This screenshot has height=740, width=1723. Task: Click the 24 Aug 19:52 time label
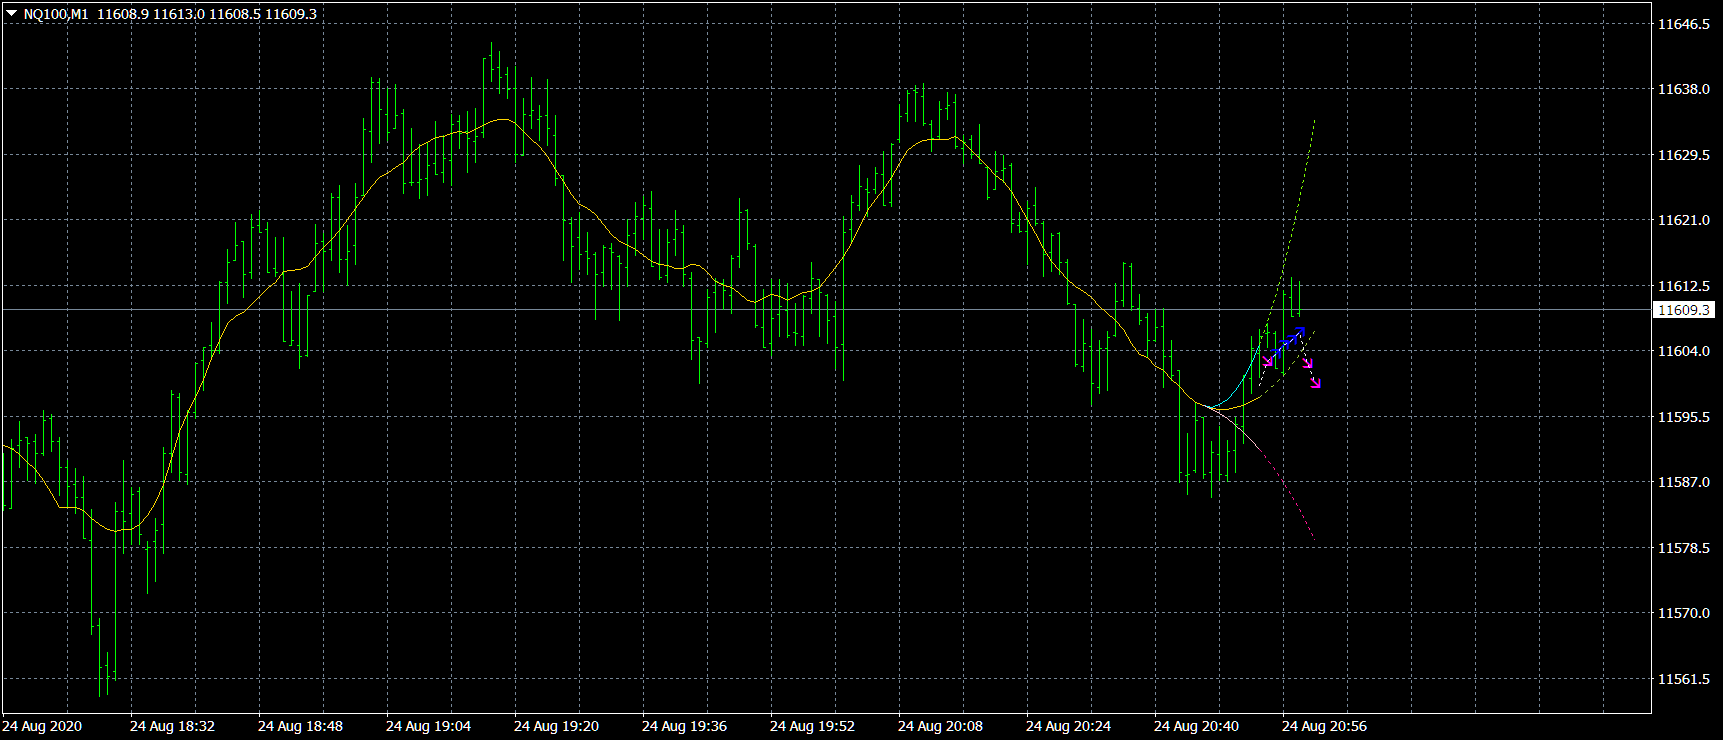point(812,726)
